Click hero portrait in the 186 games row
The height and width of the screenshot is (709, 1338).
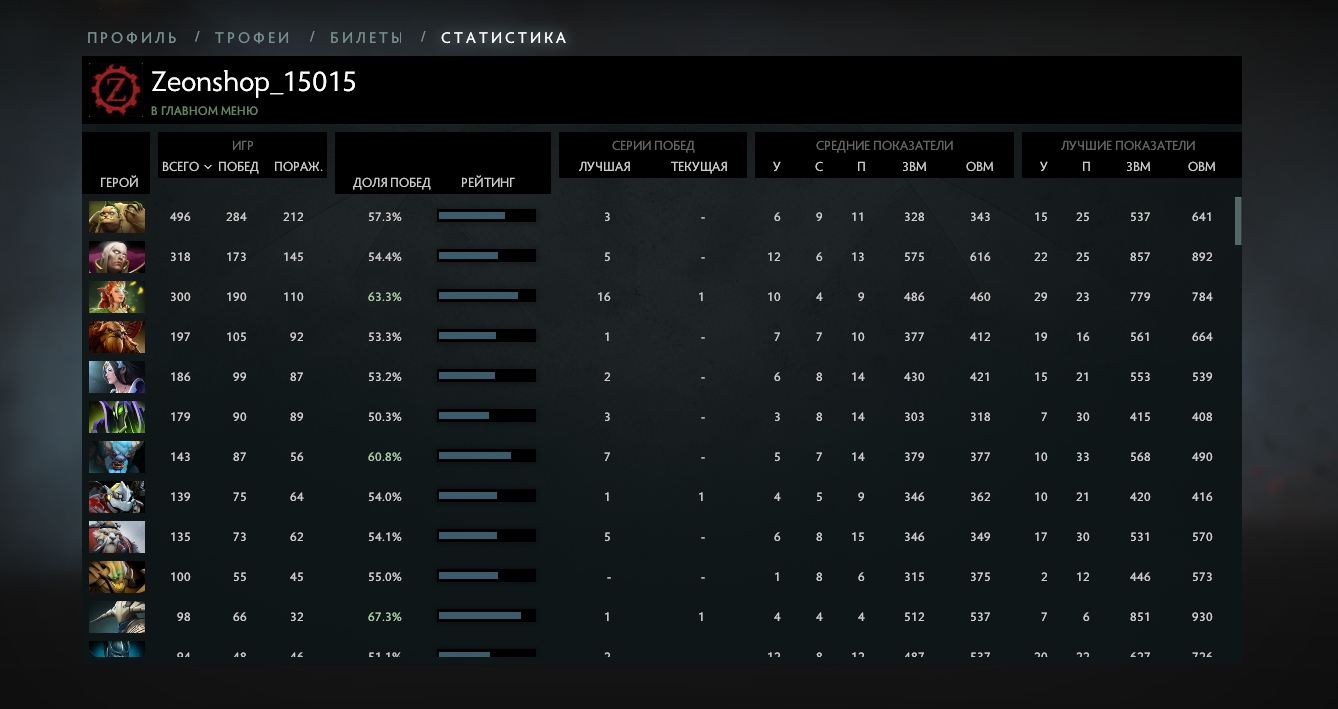[117, 377]
